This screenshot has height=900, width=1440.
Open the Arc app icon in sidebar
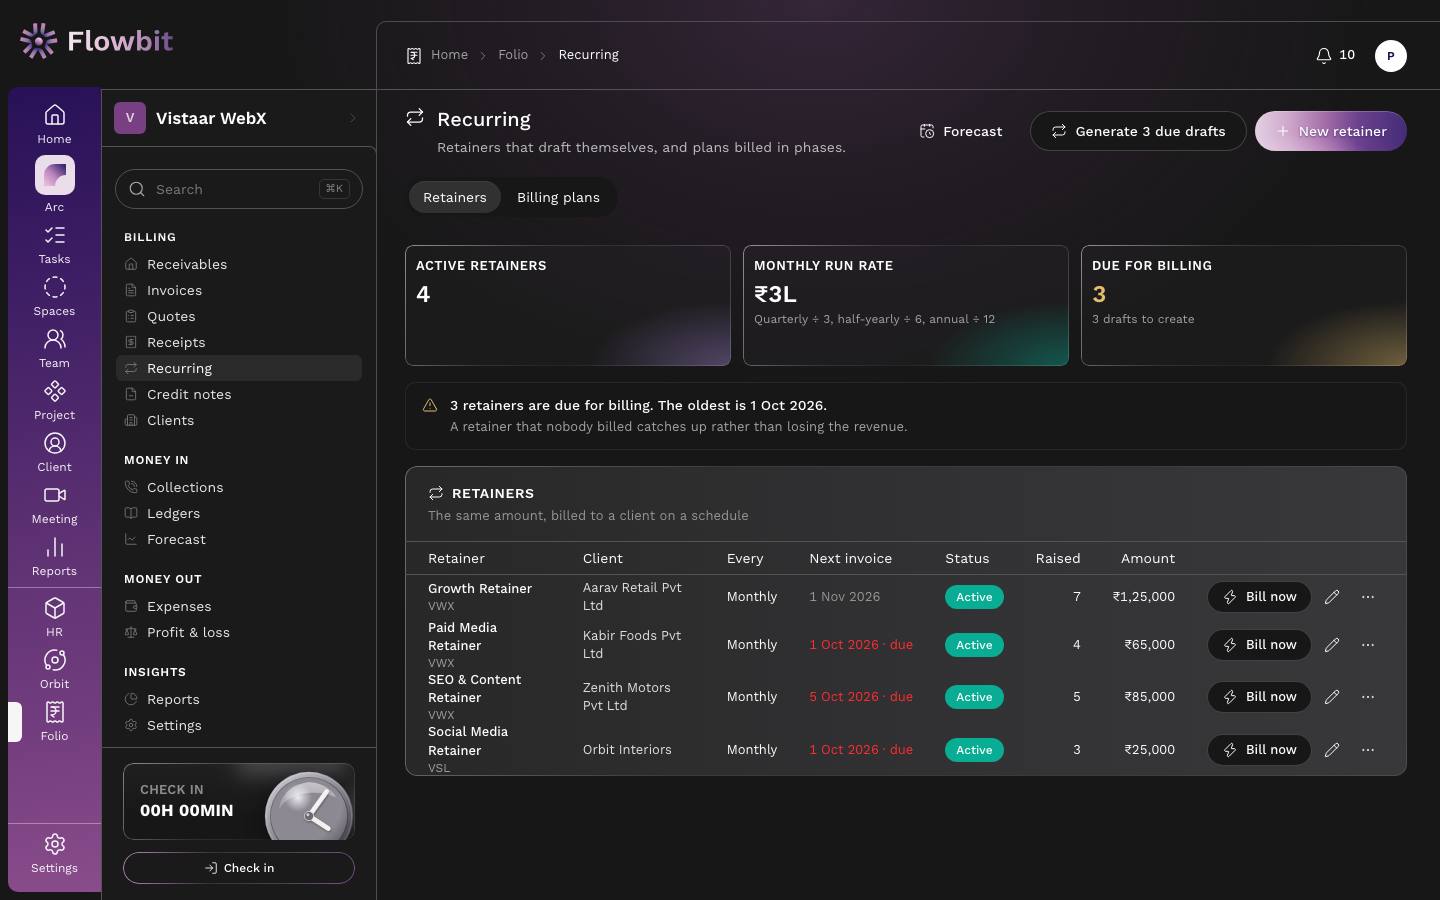click(x=55, y=175)
